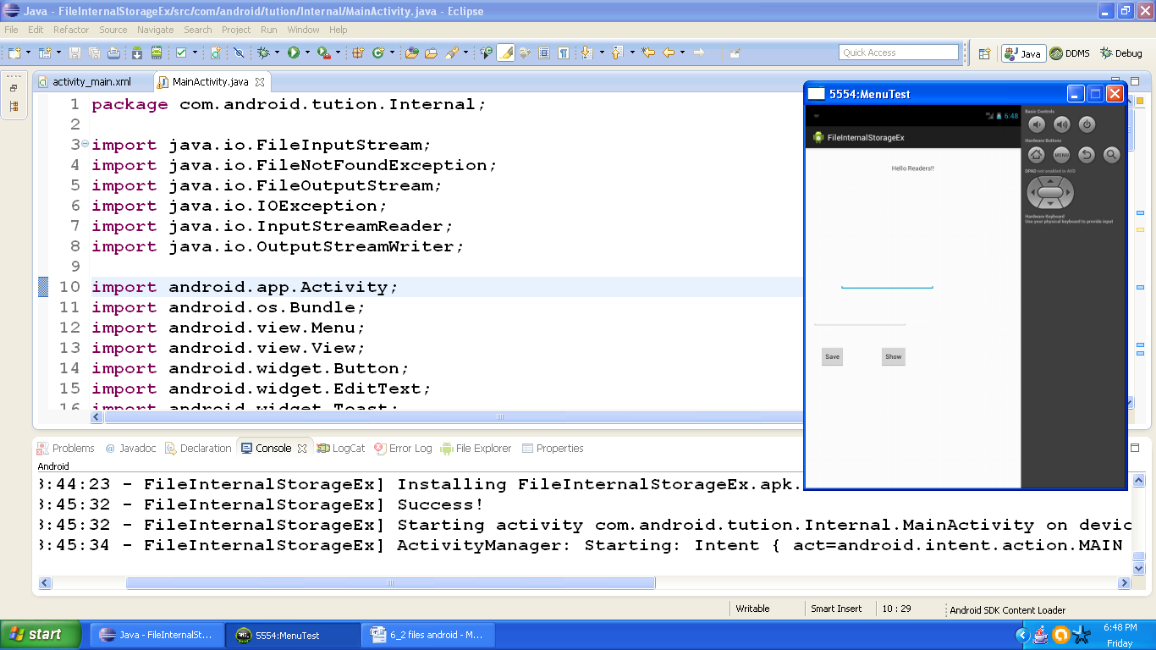Run the app using the green Run icon

(294, 51)
